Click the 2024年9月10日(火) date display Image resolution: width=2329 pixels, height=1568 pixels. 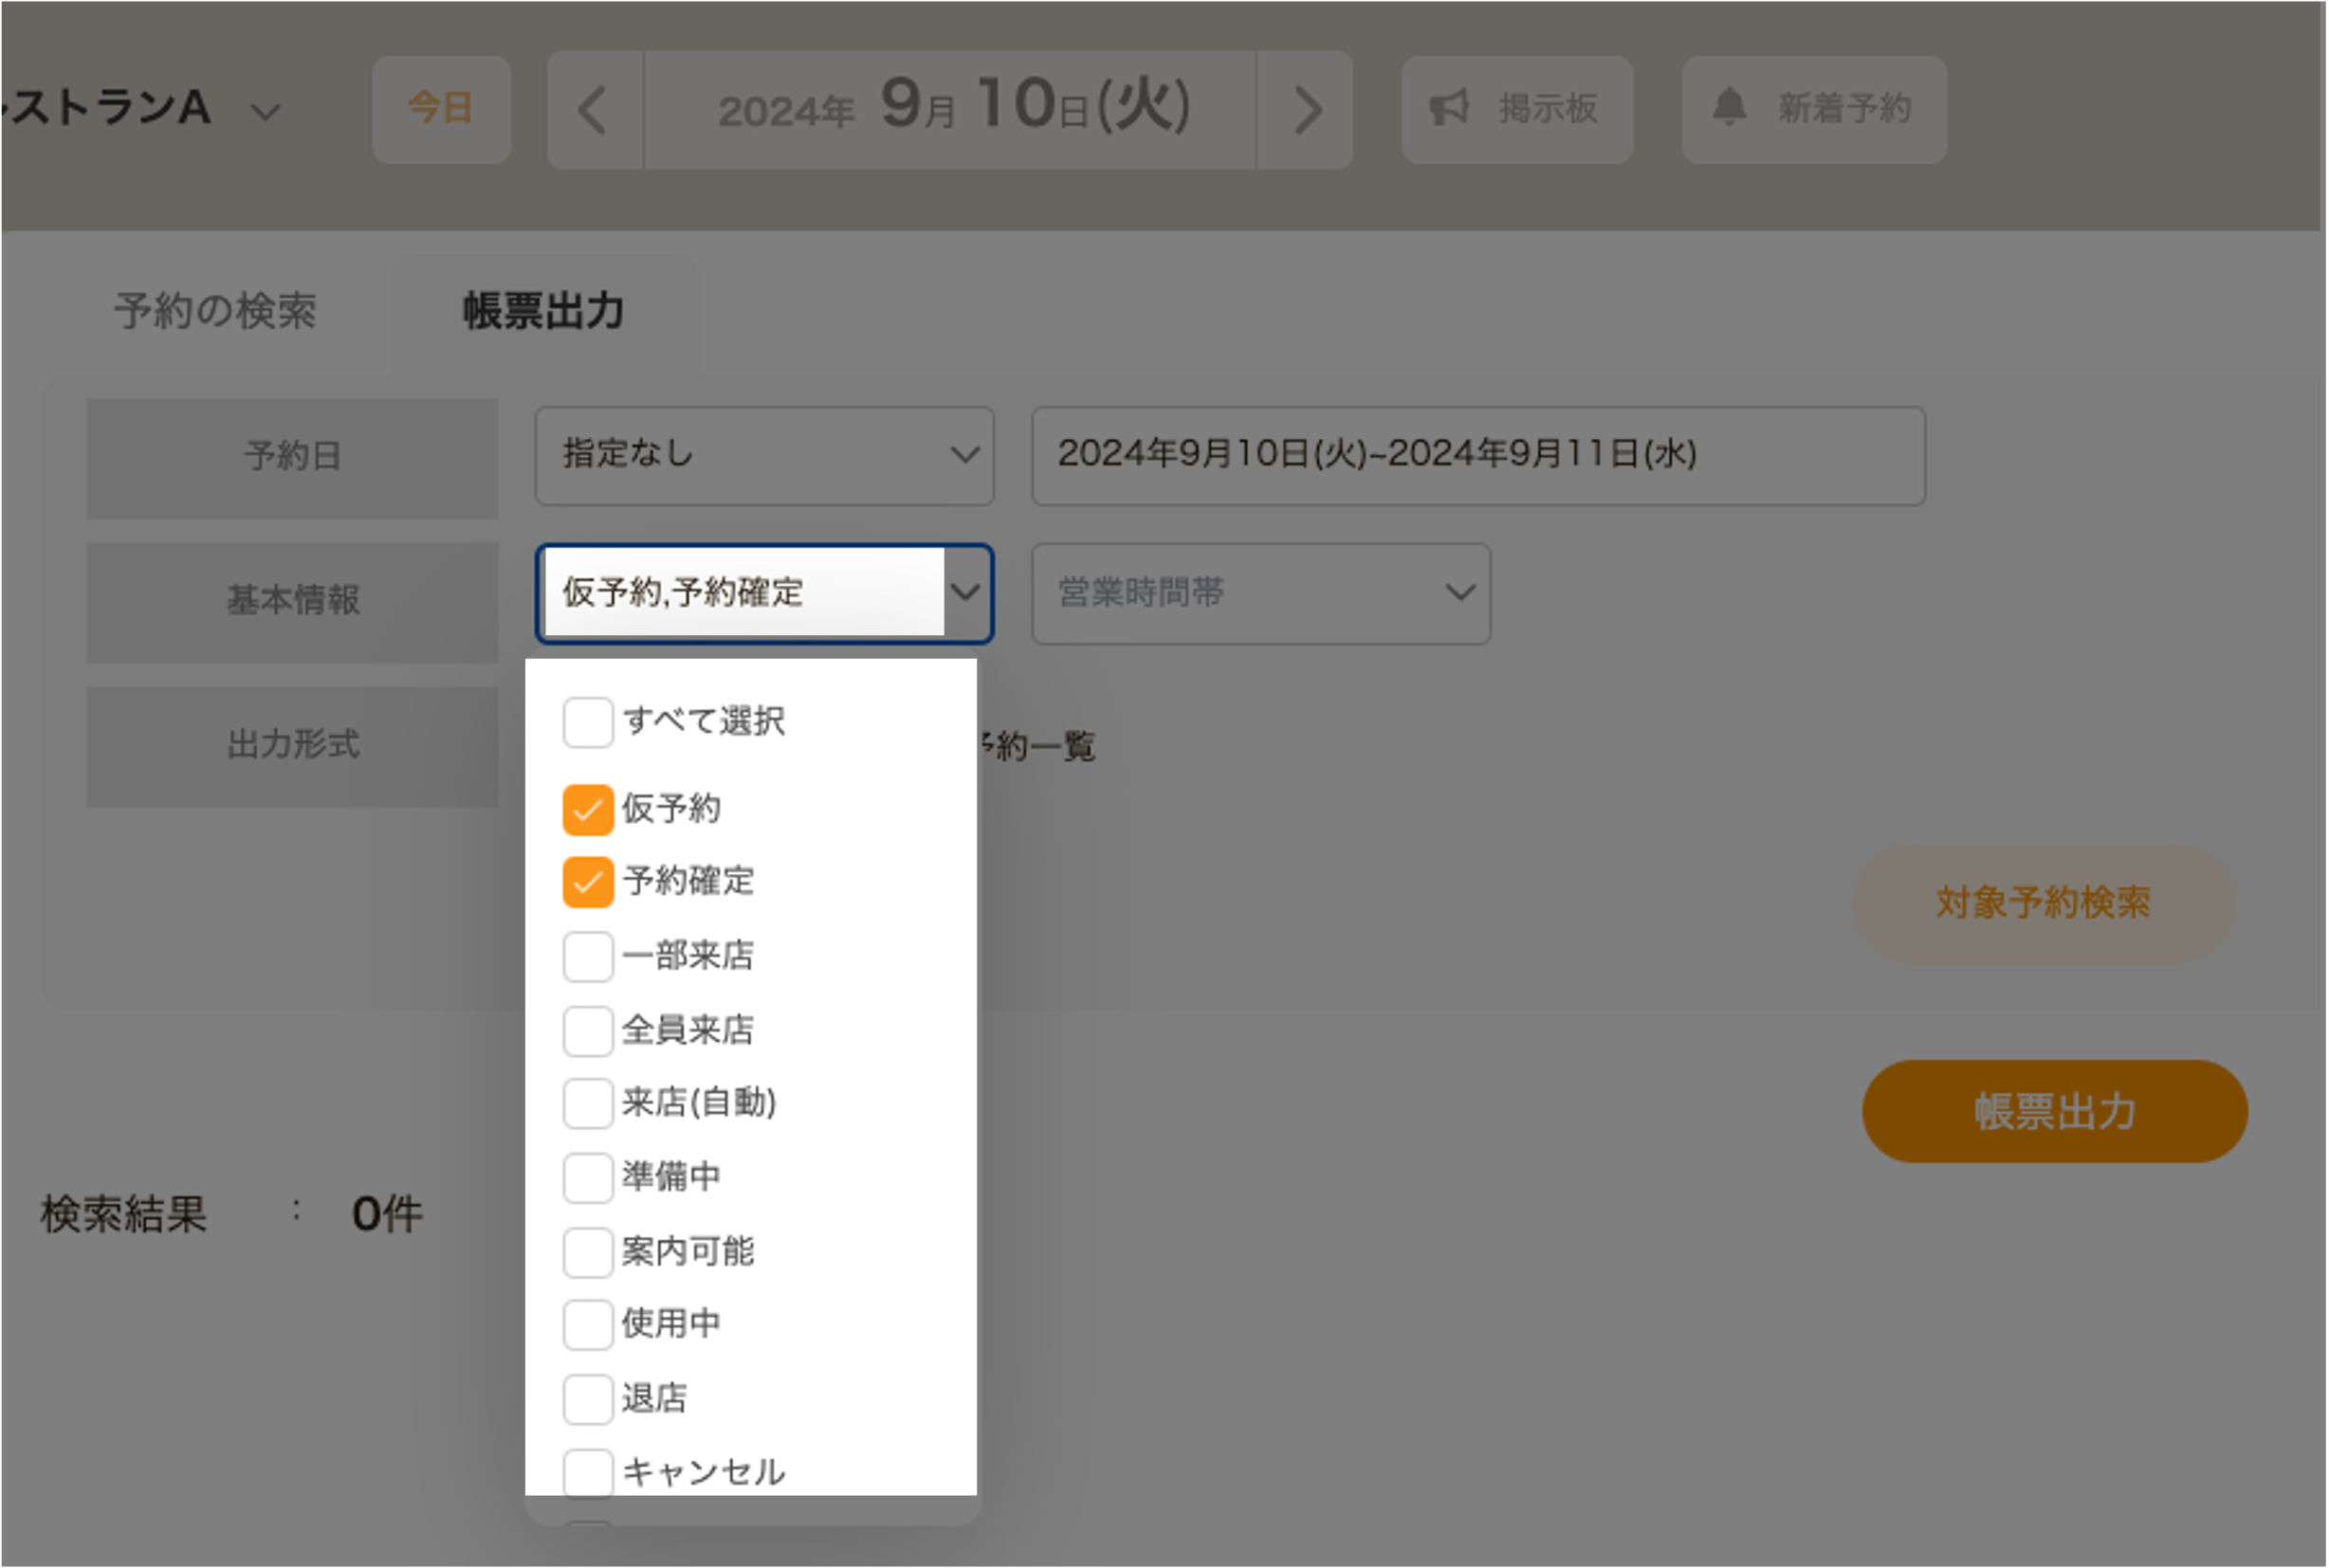[x=952, y=109]
